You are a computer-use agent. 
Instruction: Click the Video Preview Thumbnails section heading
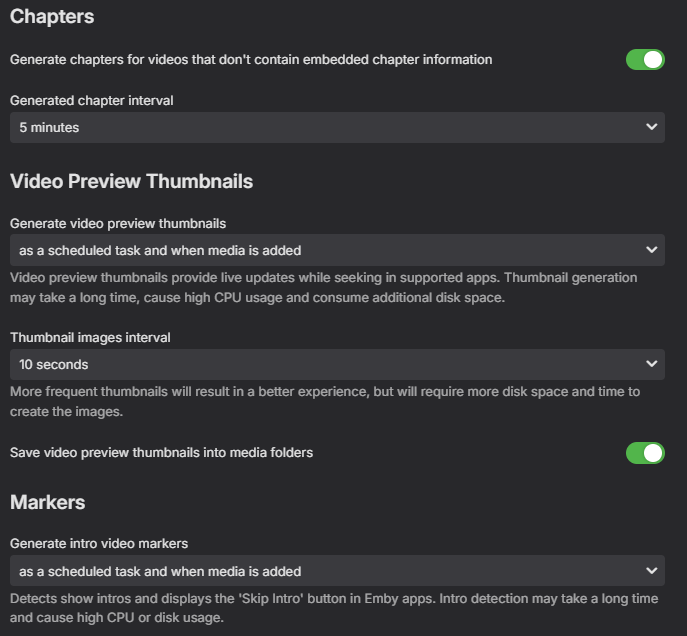click(131, 181)
